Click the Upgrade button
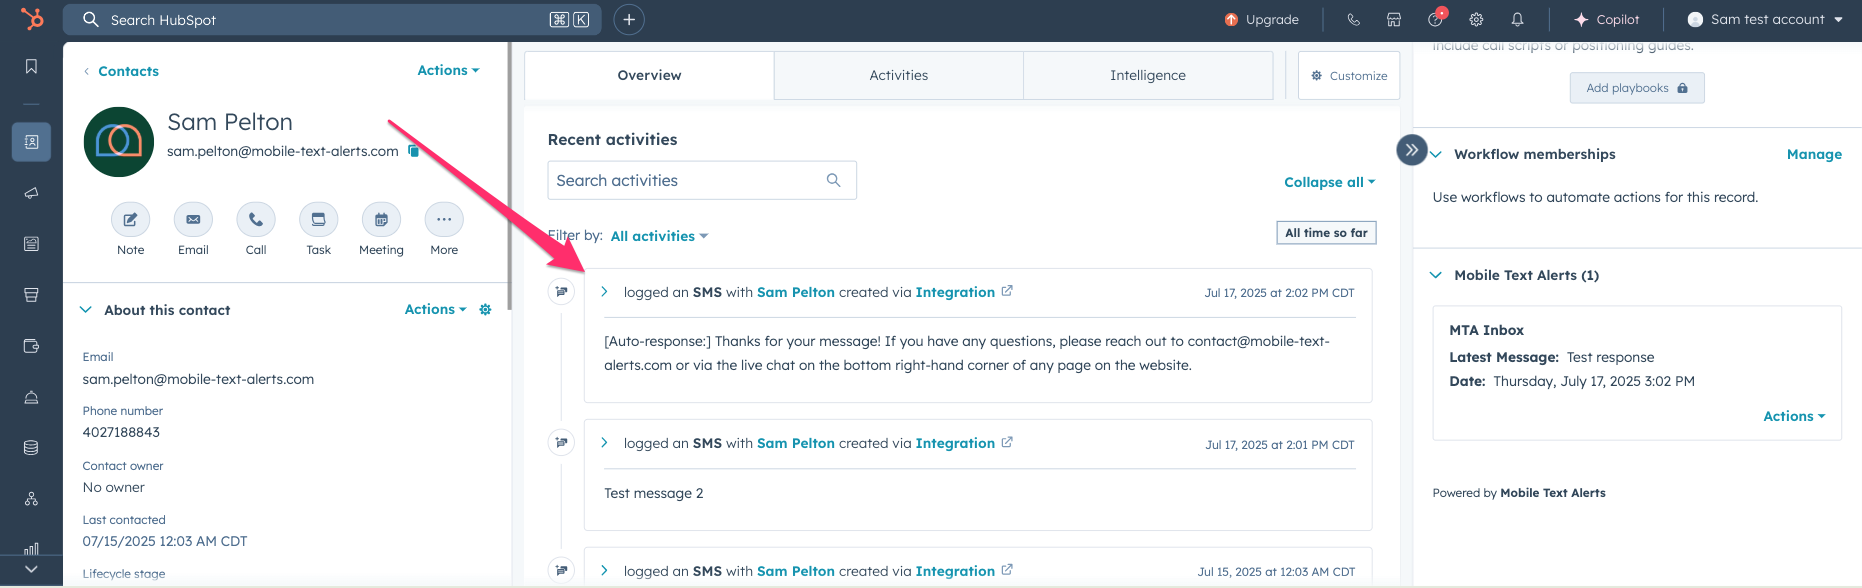Image resolution: width=1862 pixels, height=588 pixels. point(1261,19)
